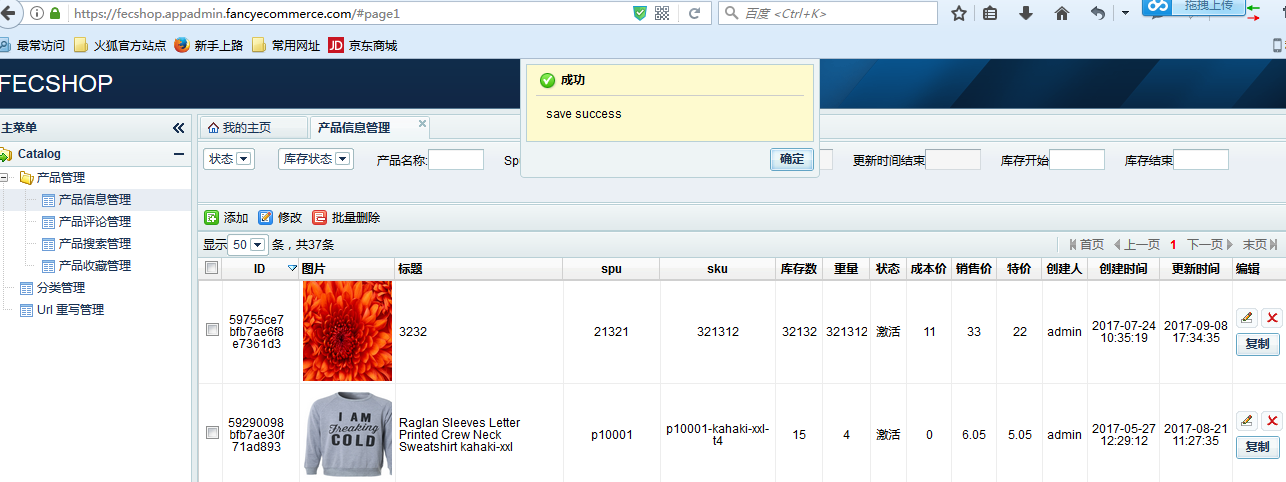
Task: Open the orange flower product thumbnail
Action: (347, 331)
